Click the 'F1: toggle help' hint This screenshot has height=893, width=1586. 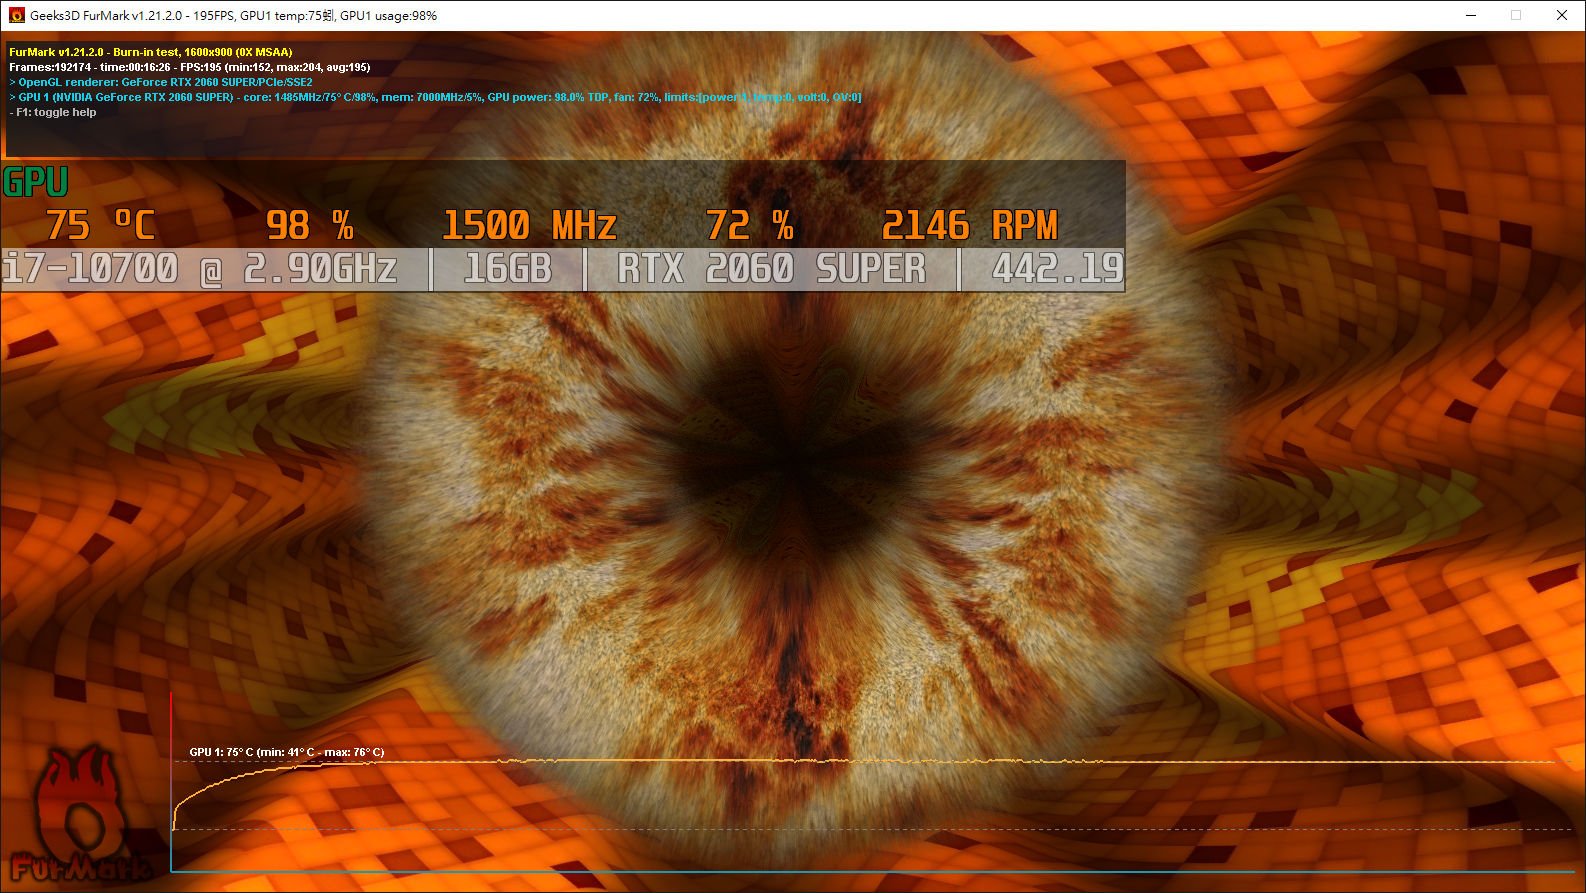click(x=53, y=112)
